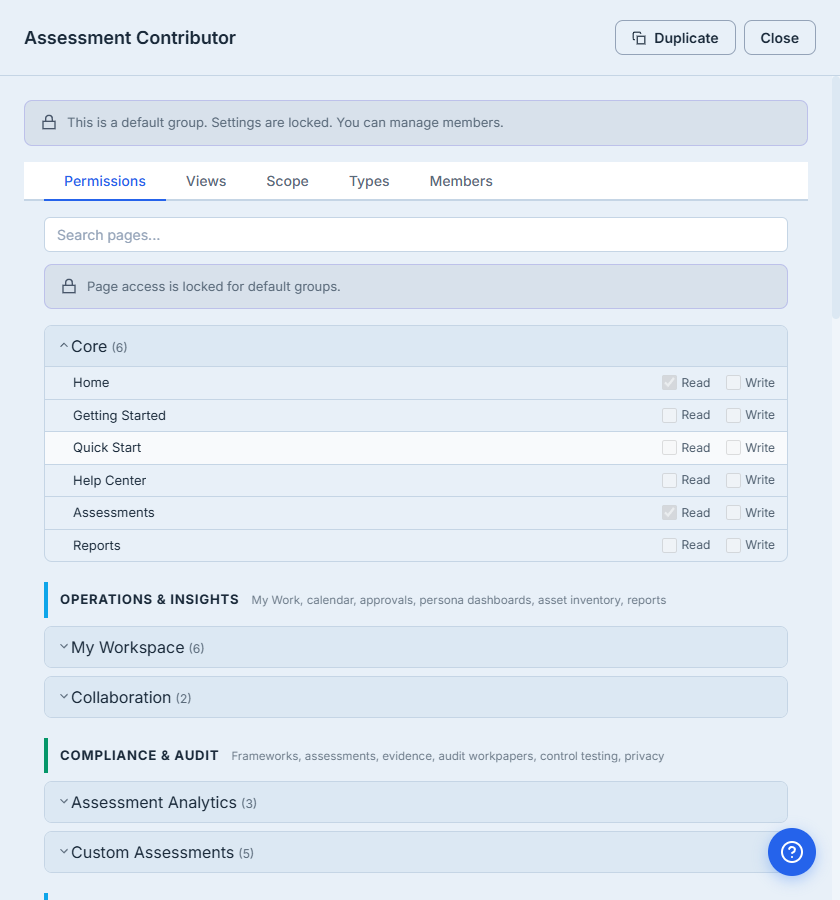The height and width of the screenshot is (900, 840).
Task: Toggle Read checkbox for Help Center
Action: (669, 480)
